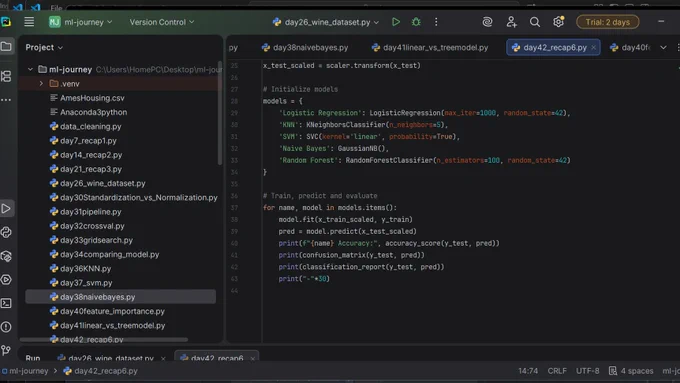The image size is (680, 383).
Task: Close the day26_wine_dataset.py run tab
Action: click(163, 359)
